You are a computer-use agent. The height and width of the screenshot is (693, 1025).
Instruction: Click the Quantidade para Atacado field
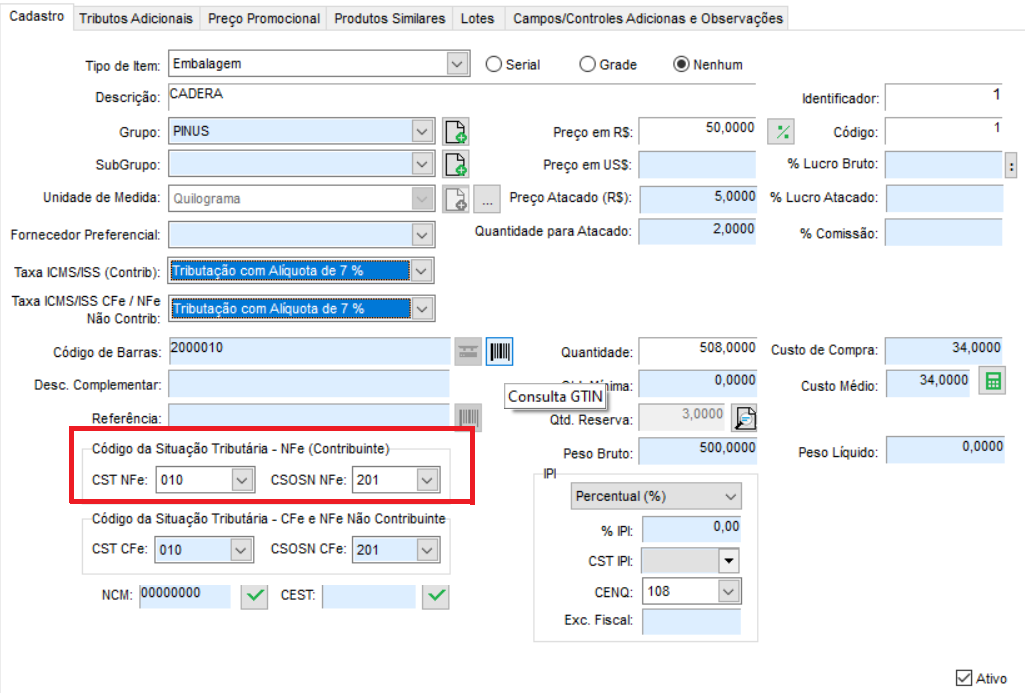(x=697, y=231)
